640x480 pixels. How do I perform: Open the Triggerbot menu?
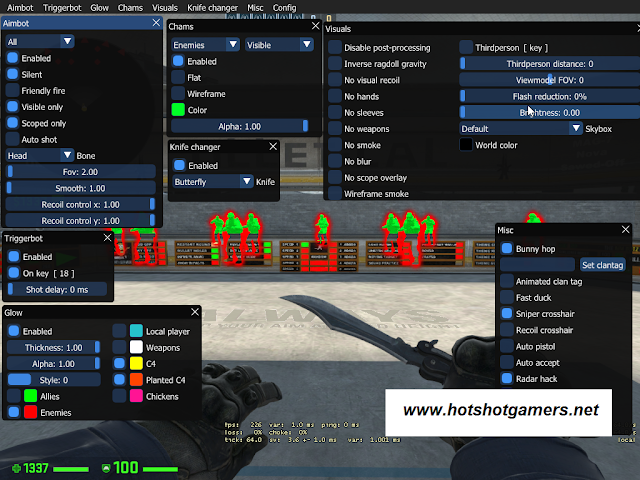point(62,8)
